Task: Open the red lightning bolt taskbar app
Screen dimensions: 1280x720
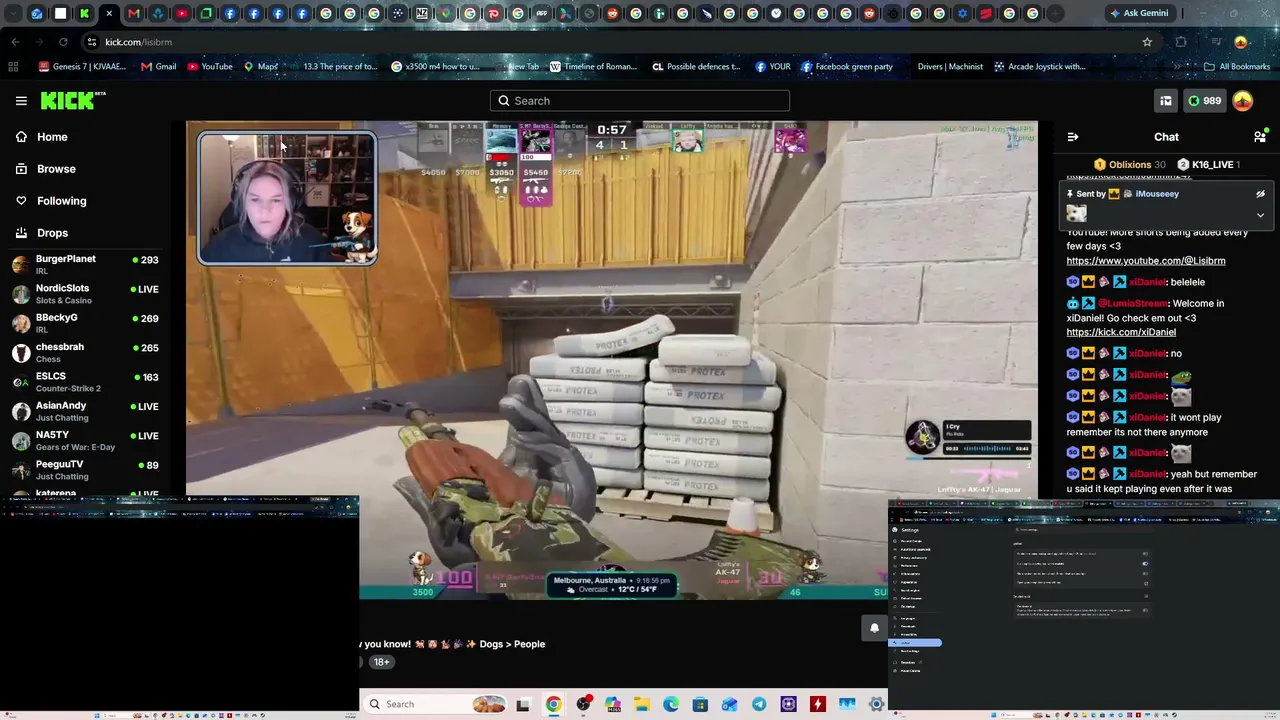Action: pos(818,704)
